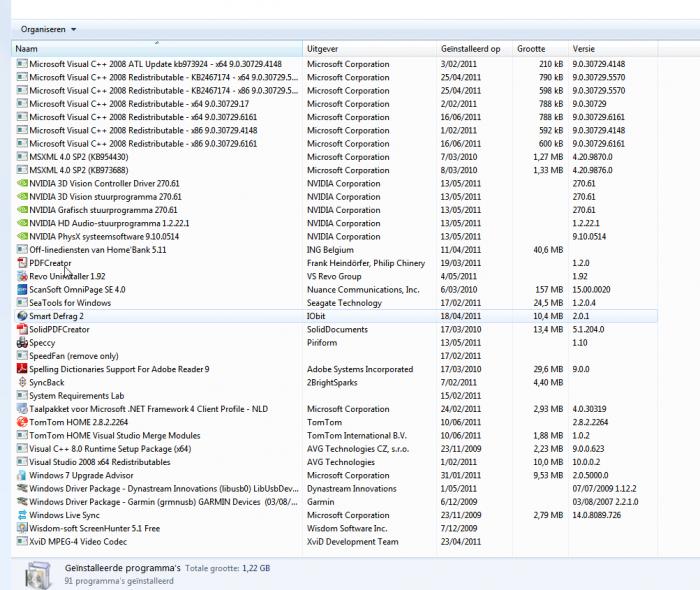Viewport: 700px width, 590px height.
Task: Click install date 19/03/2011
Action: (x=461, y=263)
